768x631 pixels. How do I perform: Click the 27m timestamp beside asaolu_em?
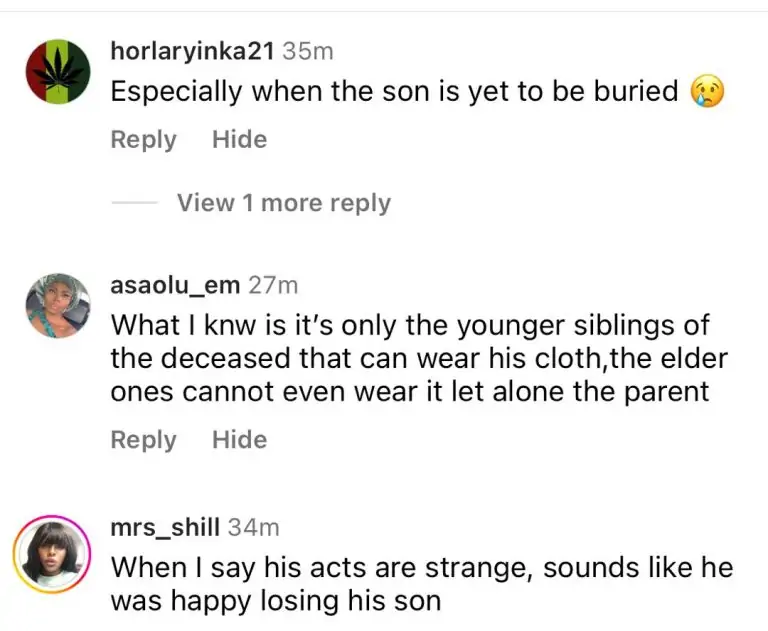(x=273, y=285)
